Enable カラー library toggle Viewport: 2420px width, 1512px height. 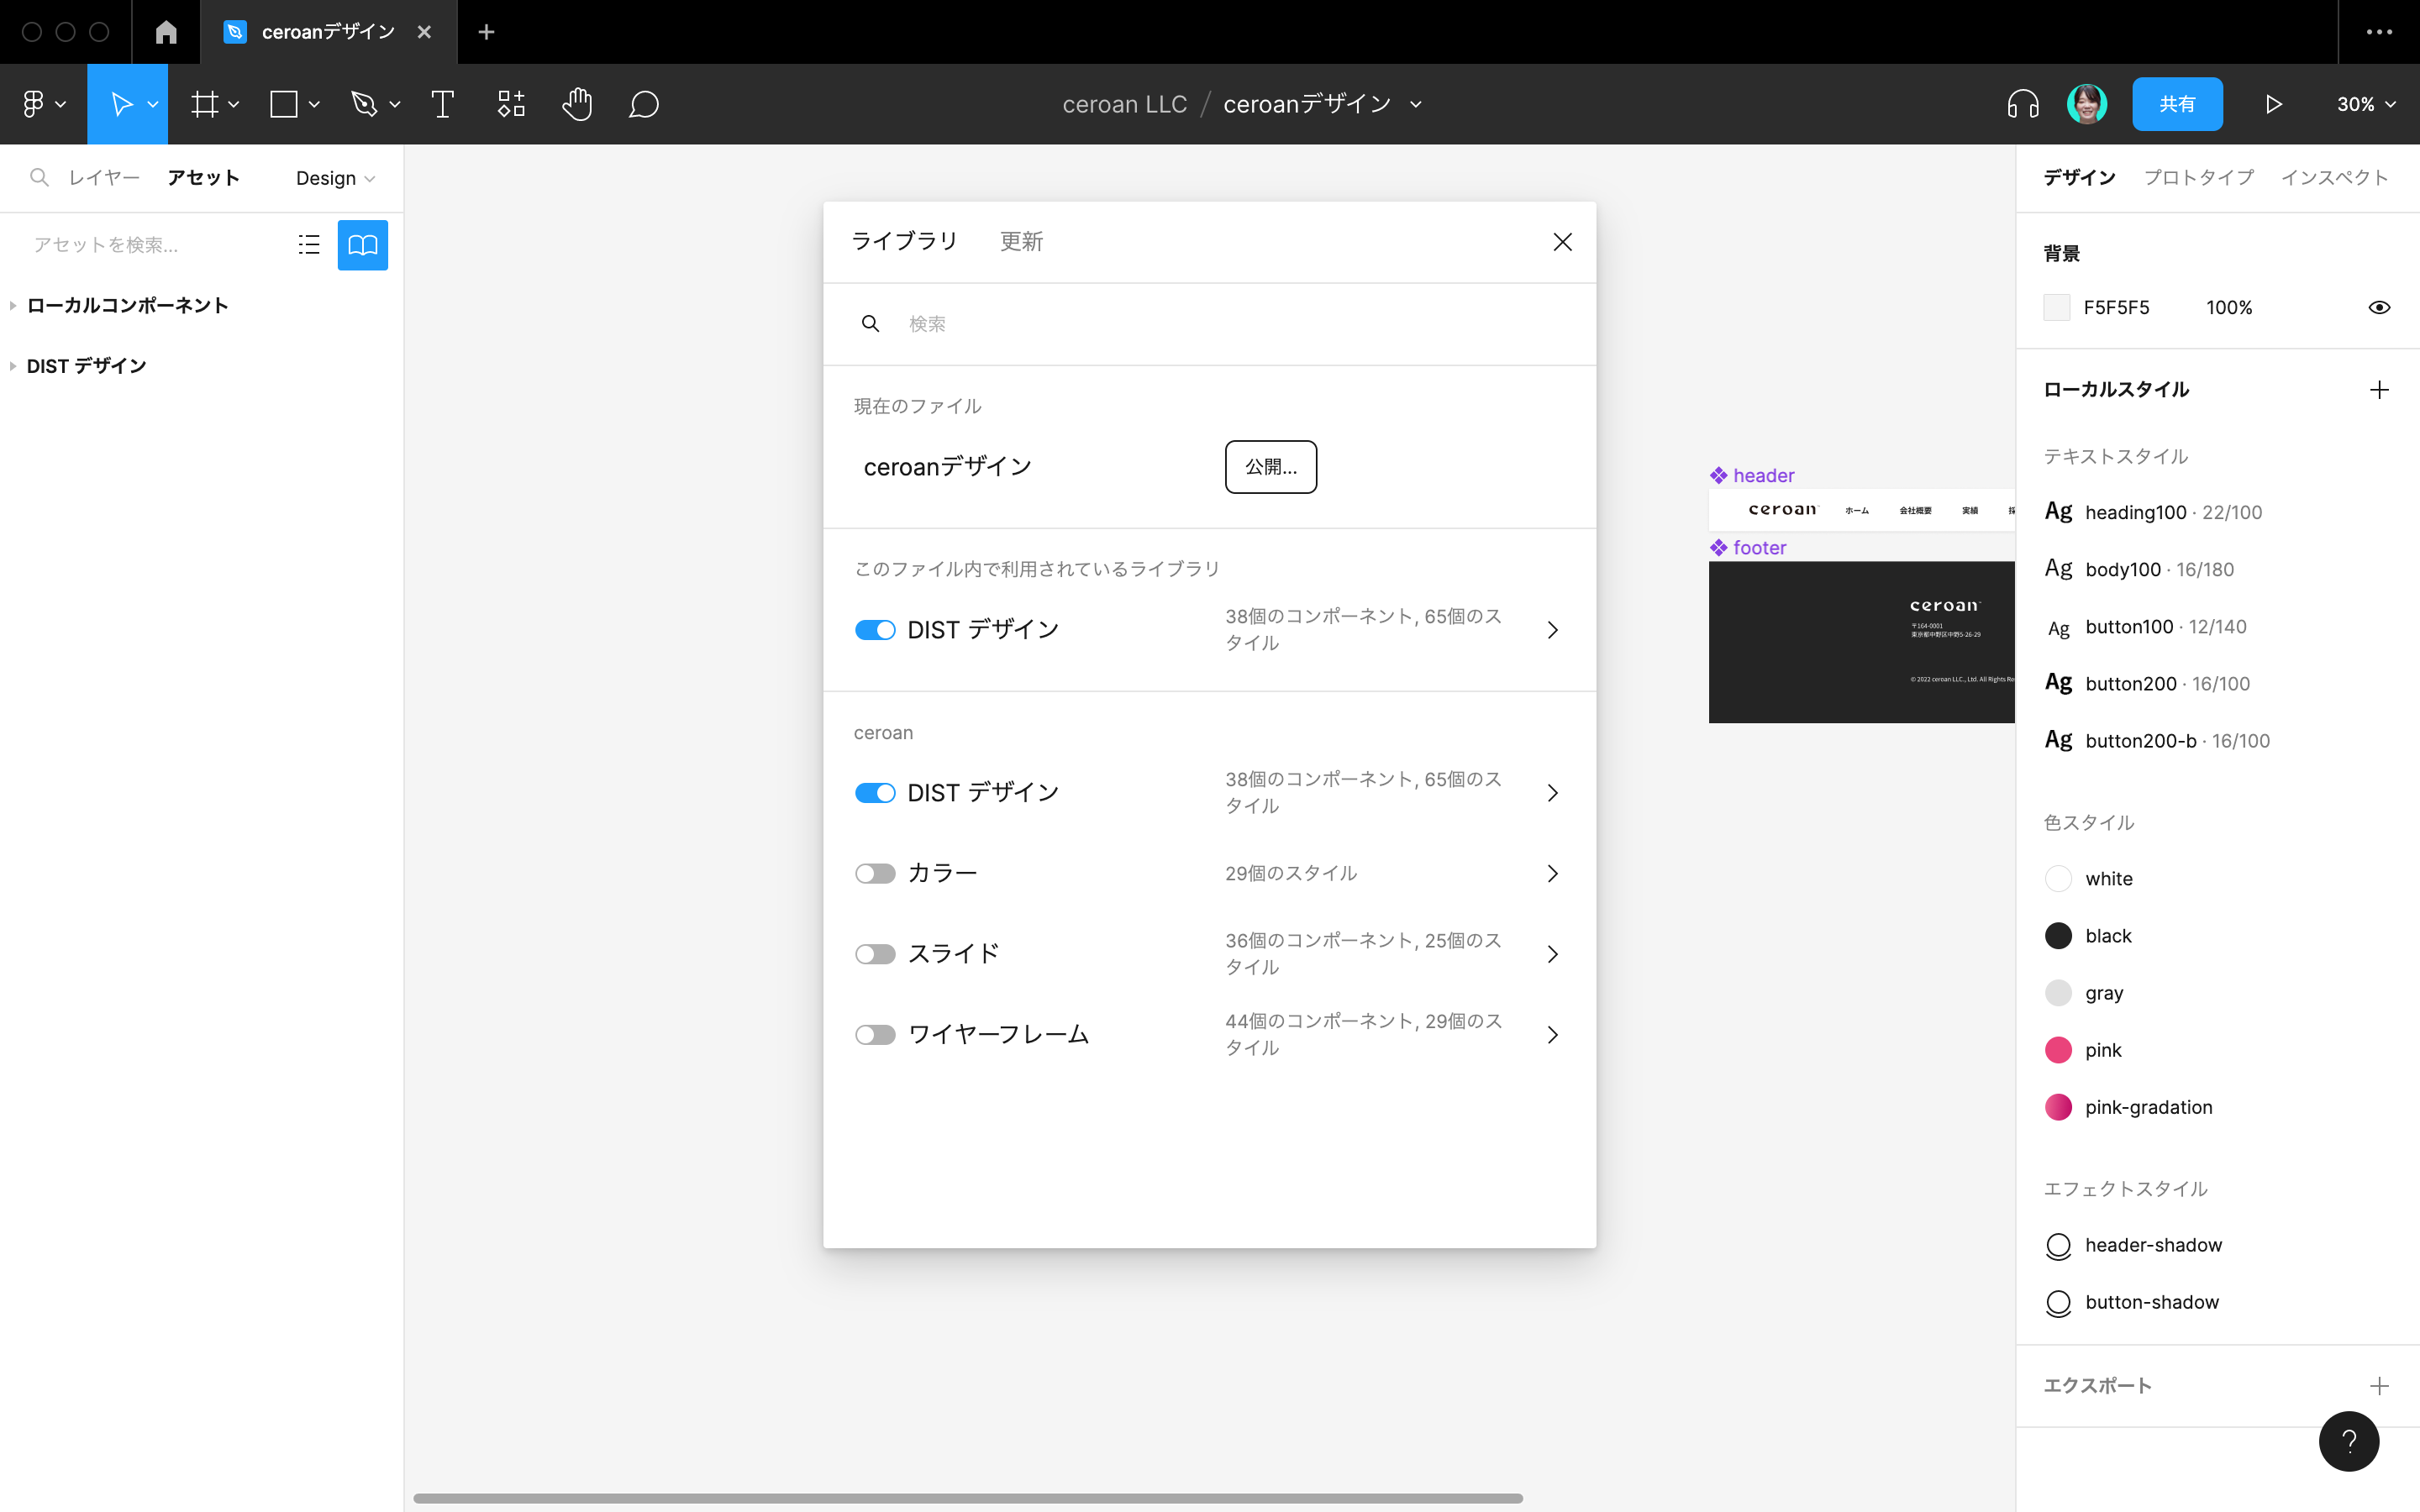[871, 873]
